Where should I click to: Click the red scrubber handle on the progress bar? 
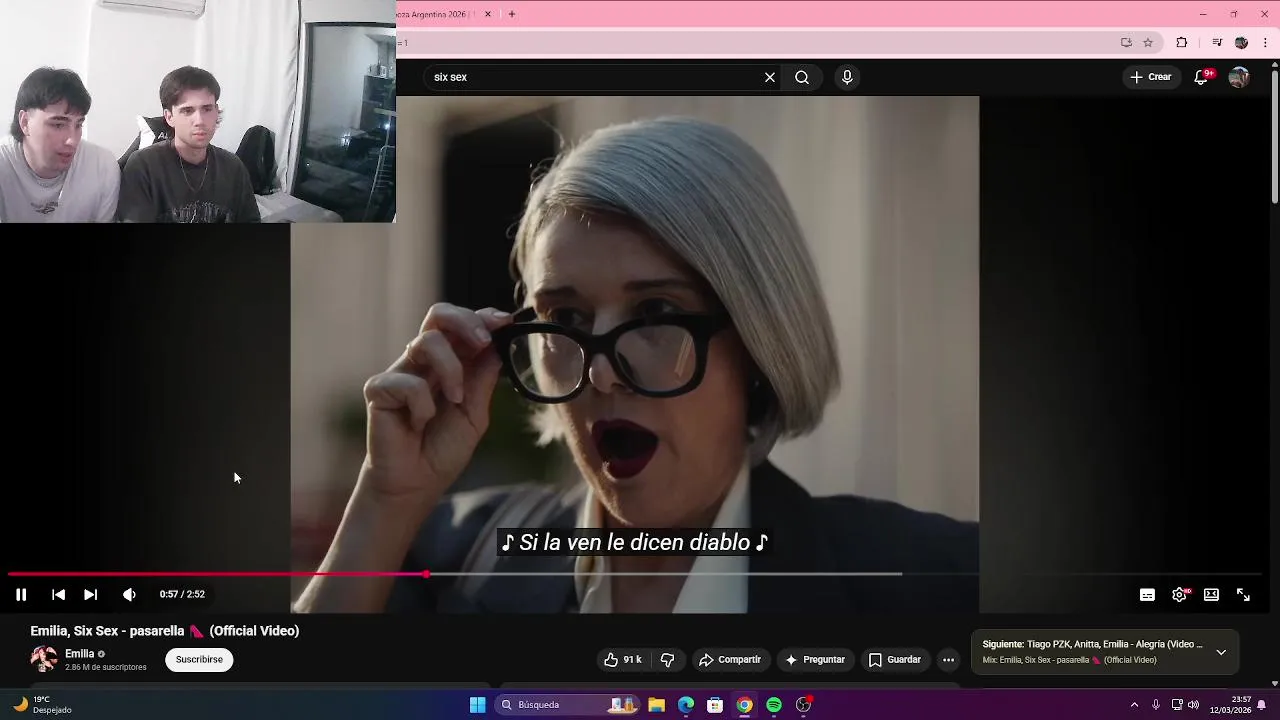click(x=427, y=574)
